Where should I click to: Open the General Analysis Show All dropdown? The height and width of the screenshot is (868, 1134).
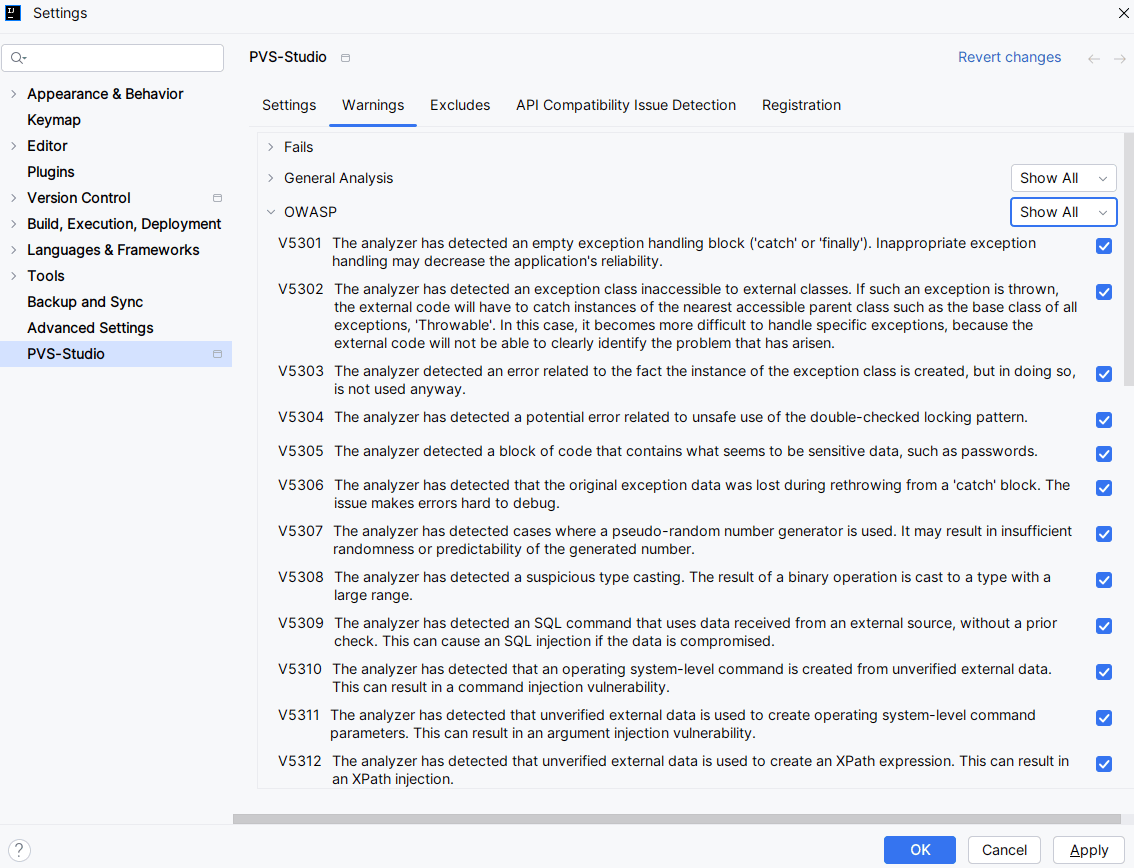click(x=1063, y=178)
